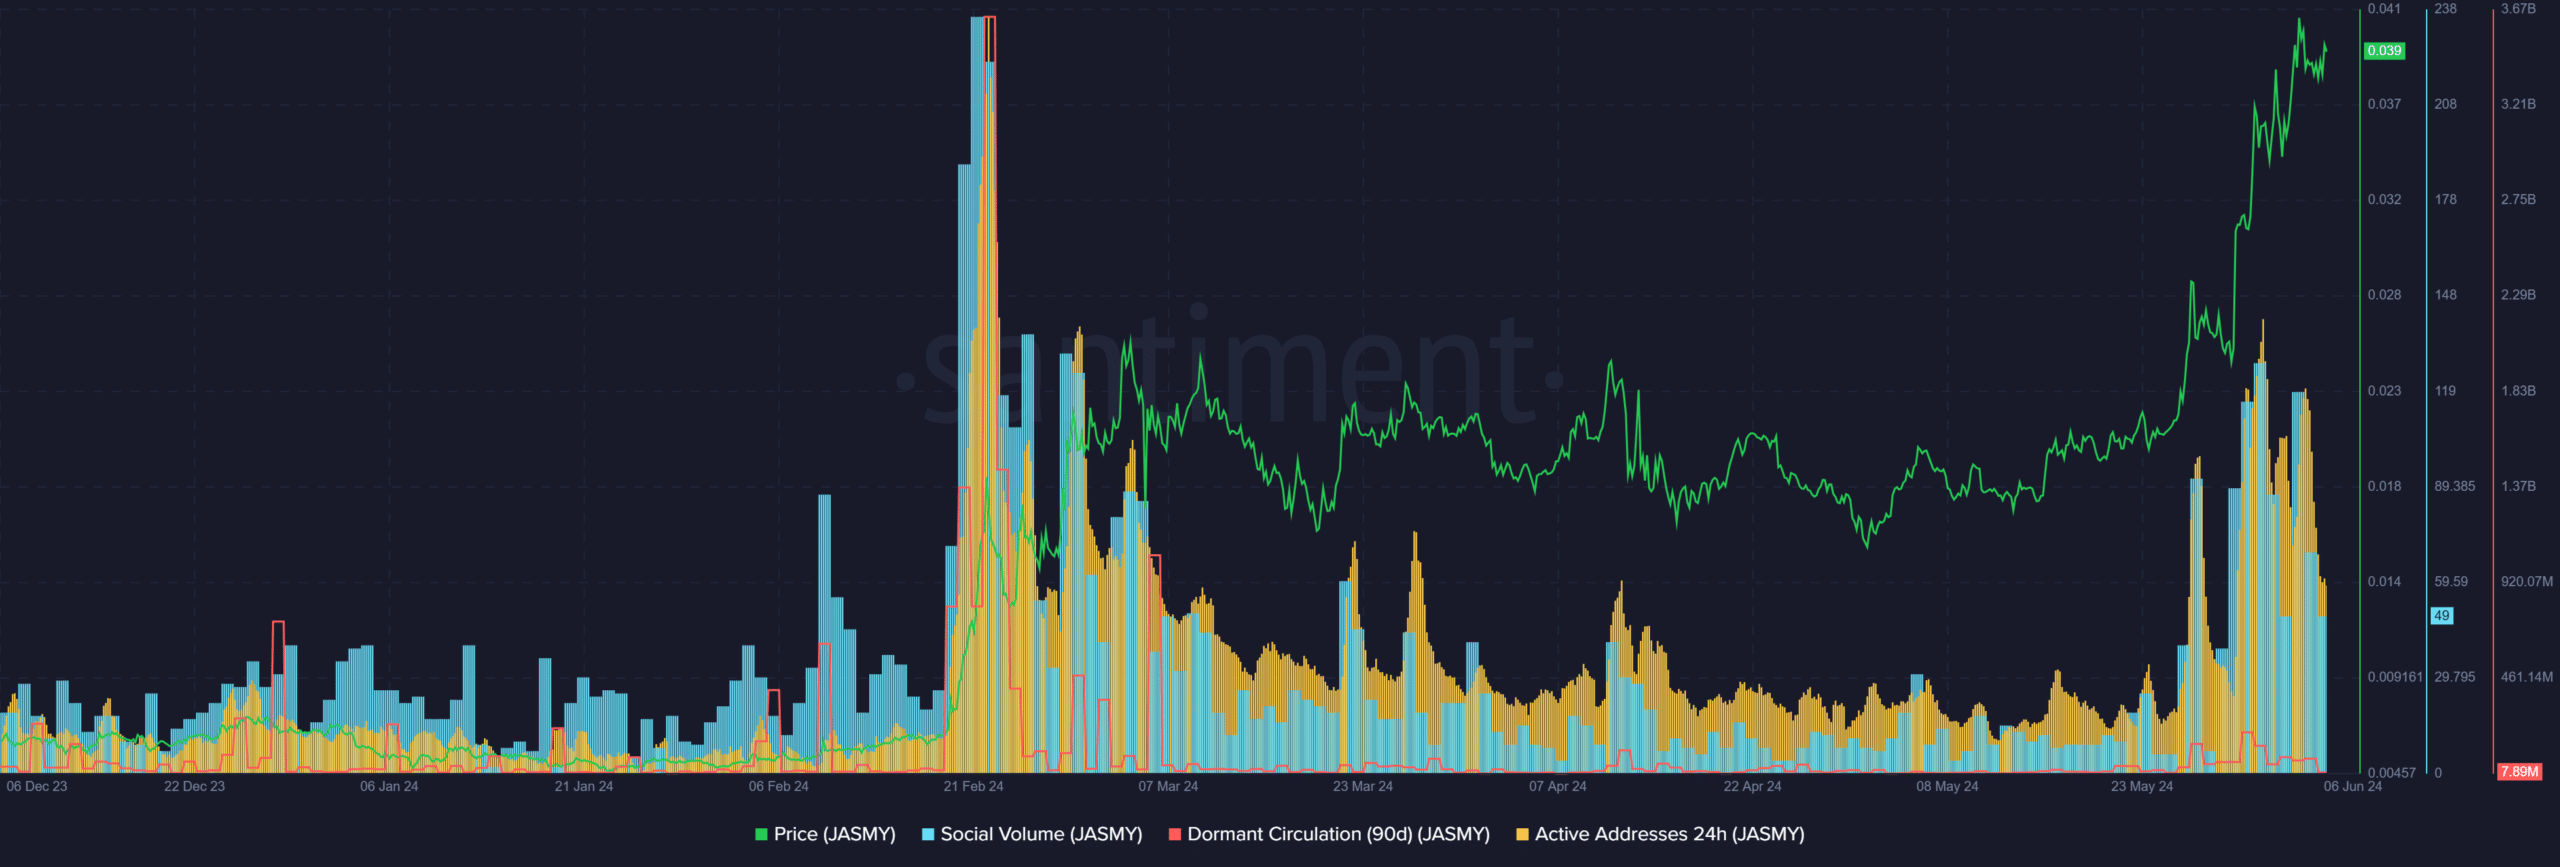Select the 21 Jan 24 date label
Screen dimensions: 2560x867
click(584, 787)
